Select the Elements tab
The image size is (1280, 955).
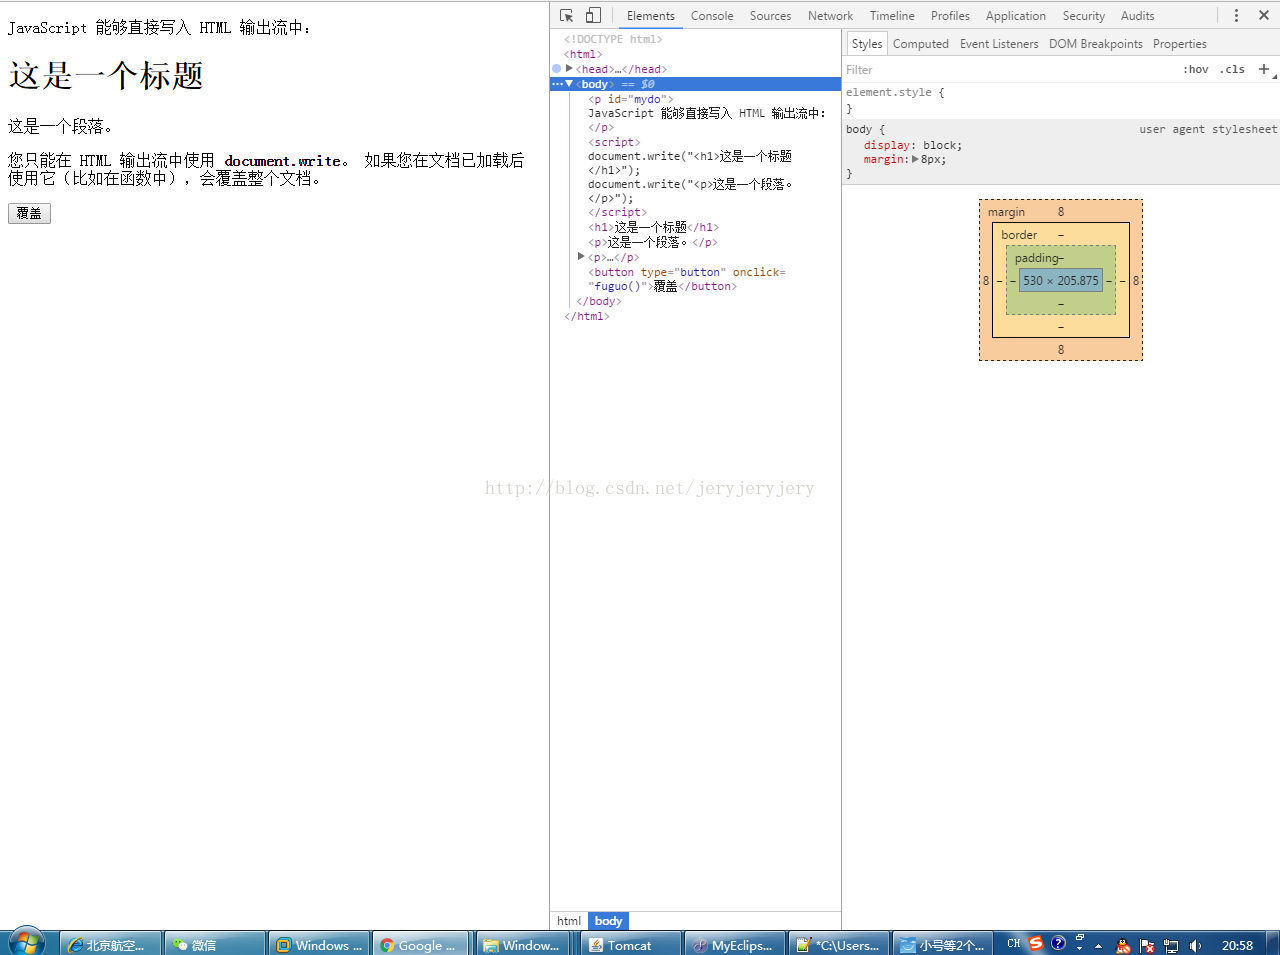coord(650,16)
